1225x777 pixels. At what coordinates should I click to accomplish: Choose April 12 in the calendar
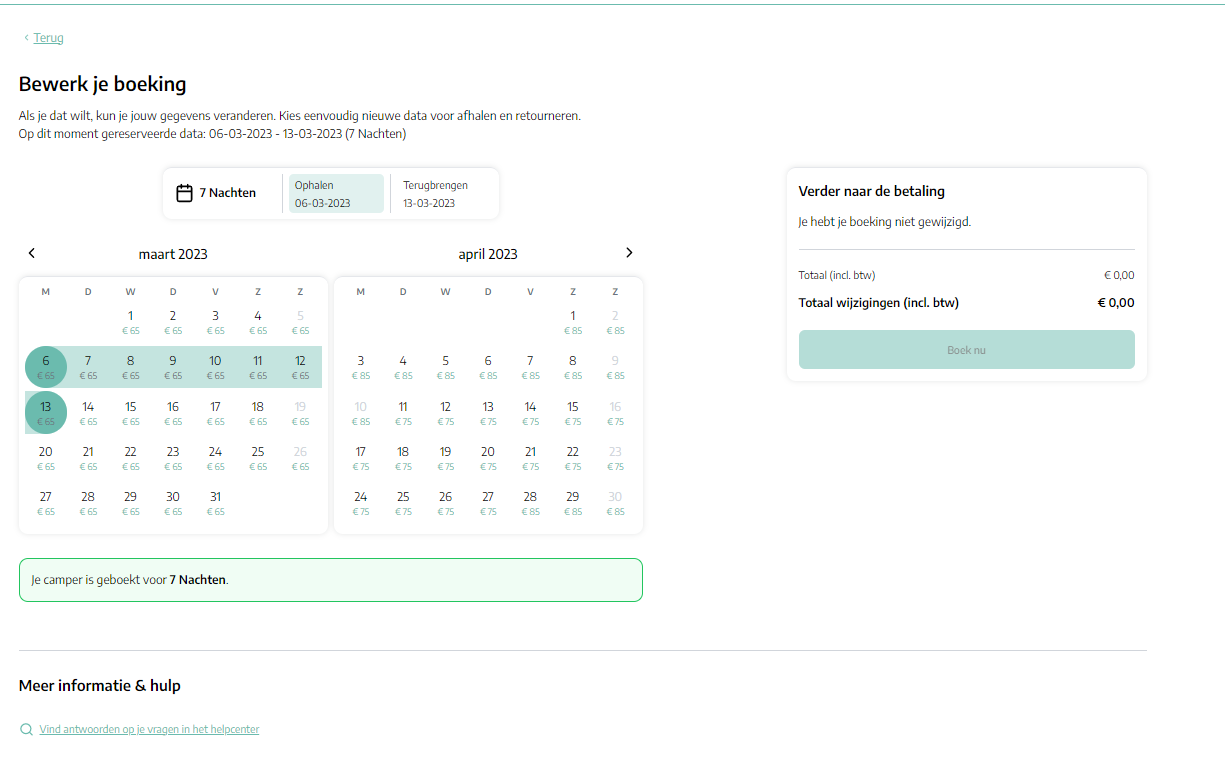click(x=446, y=413)
